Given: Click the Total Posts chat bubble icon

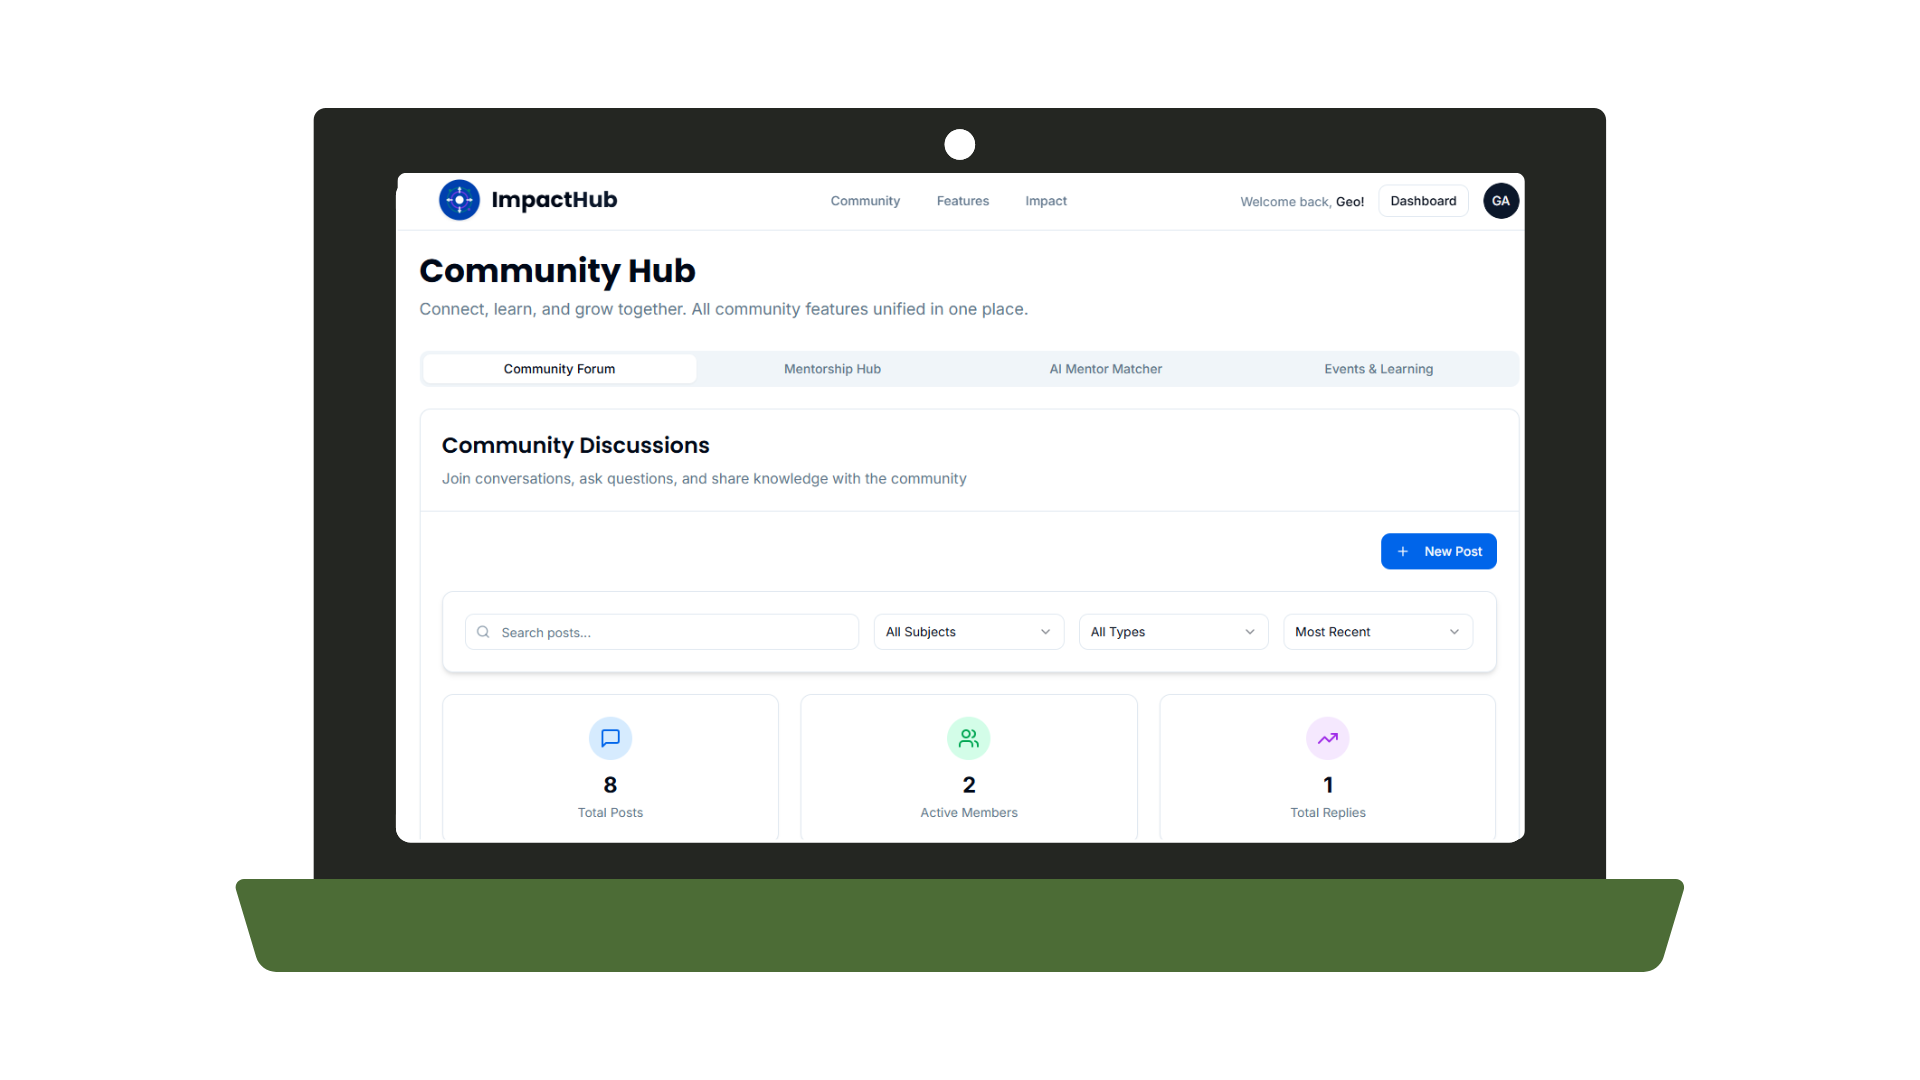Looking at the screenshot, I should point(610,738).
